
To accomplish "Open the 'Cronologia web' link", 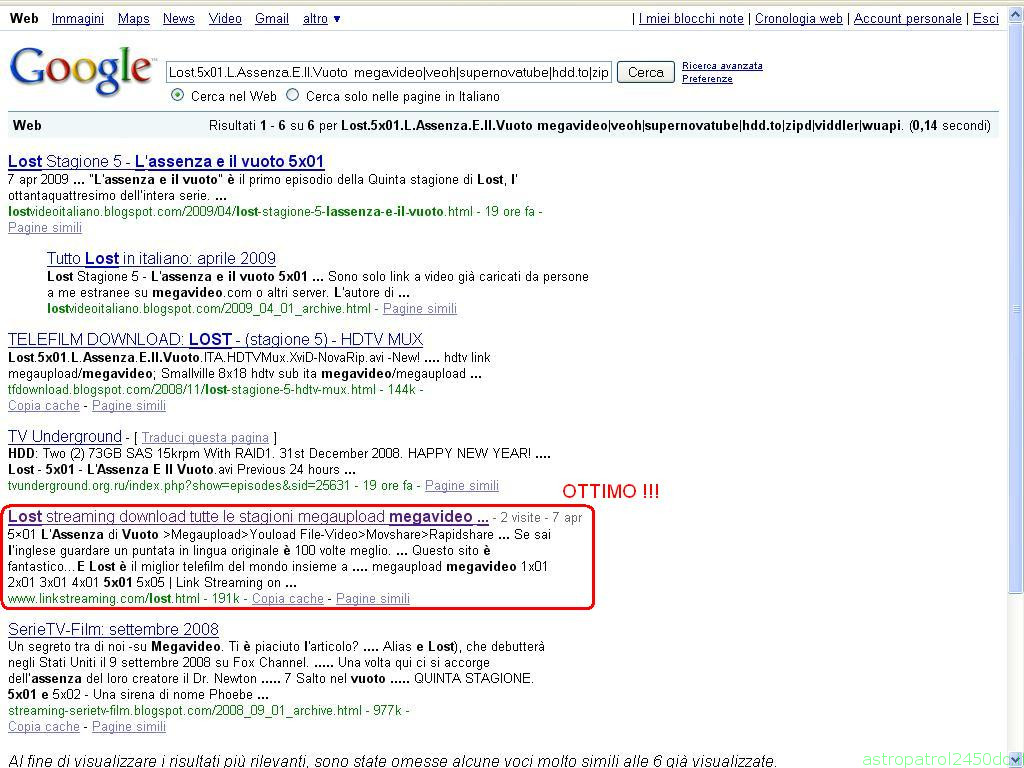I will [799, 19].
